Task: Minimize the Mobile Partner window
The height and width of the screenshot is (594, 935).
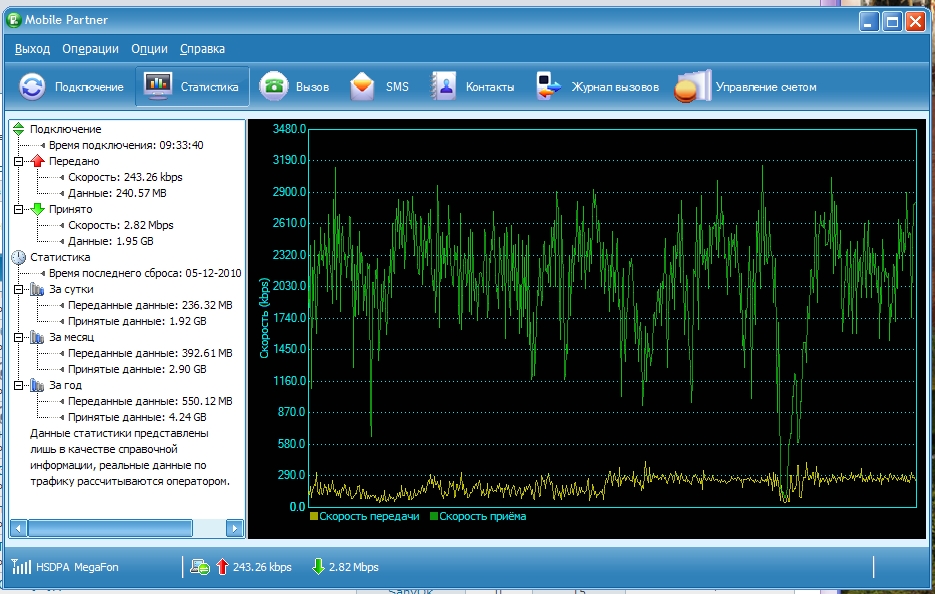Action: [x=869, y=22]
